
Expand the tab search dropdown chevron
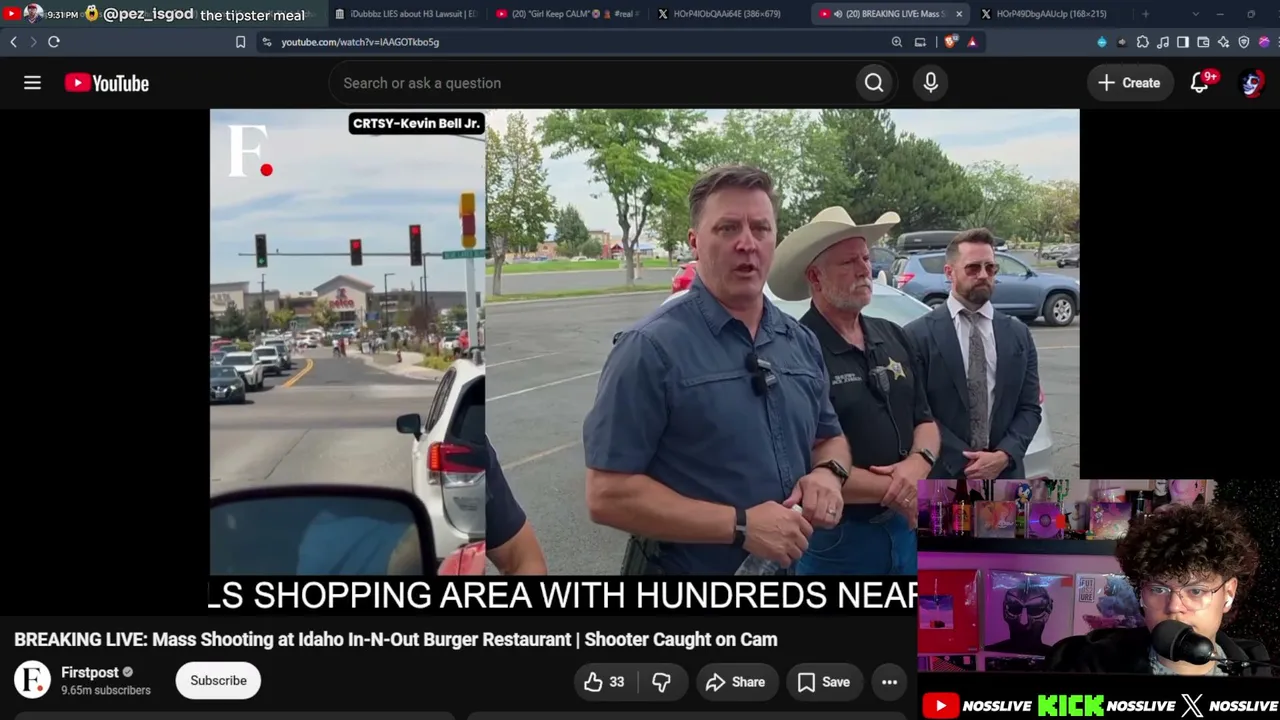click(x=1195, y=14)
